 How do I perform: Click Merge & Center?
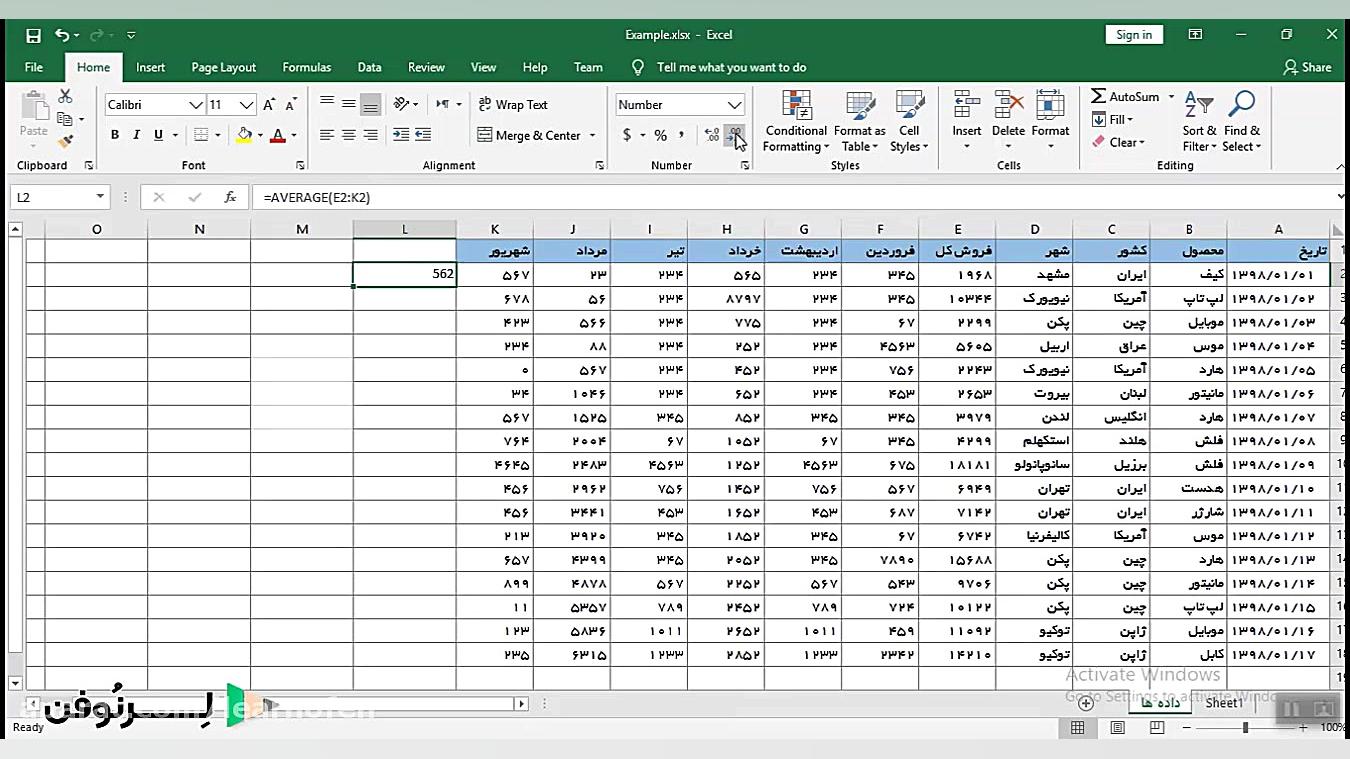(x=530, y=135)
